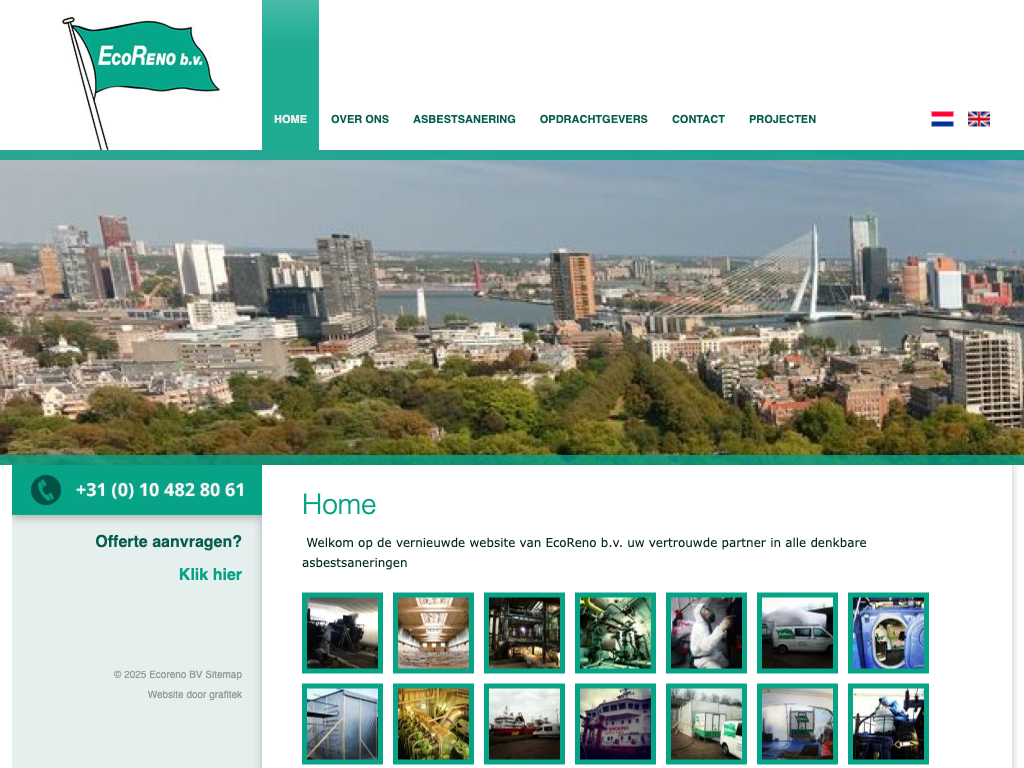Go to ASBESTSANERING page
Image resolution: width=1024 pixels, height=768 pixels.
[464, 119]
